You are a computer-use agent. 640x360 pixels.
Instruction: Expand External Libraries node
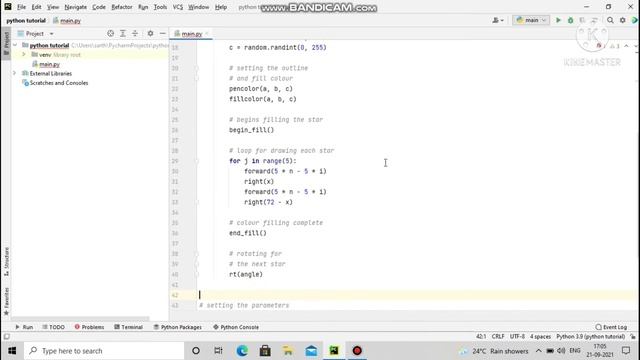coord(15,73)
